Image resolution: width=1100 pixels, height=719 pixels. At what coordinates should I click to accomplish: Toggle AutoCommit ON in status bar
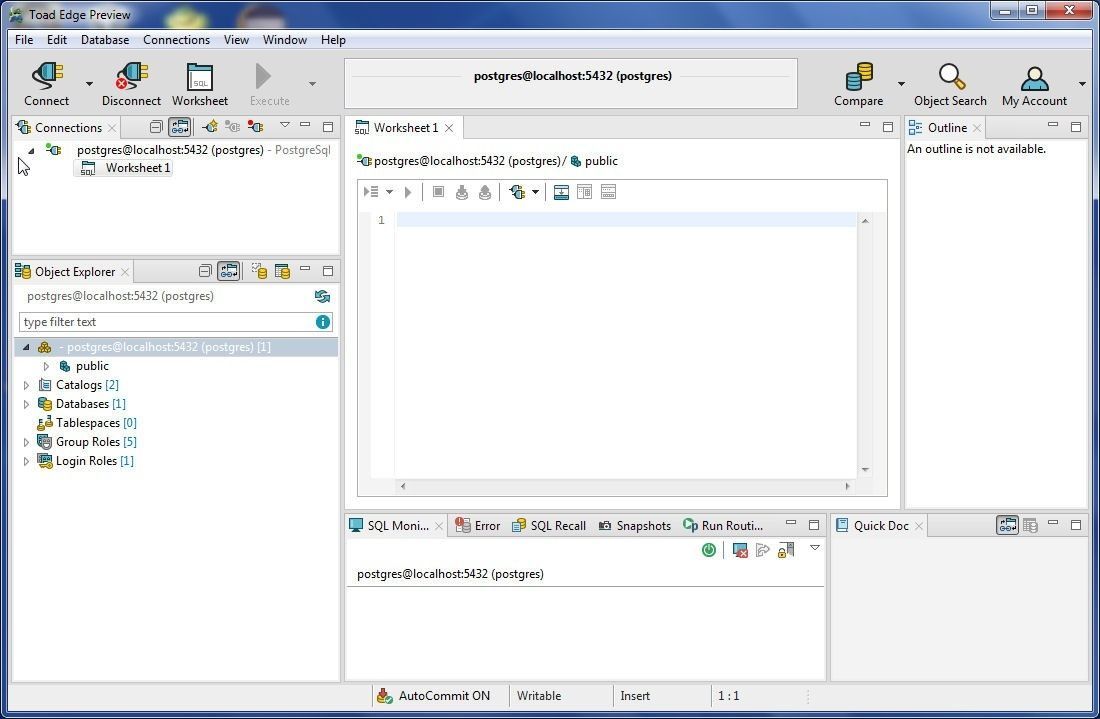coord(434,696)
